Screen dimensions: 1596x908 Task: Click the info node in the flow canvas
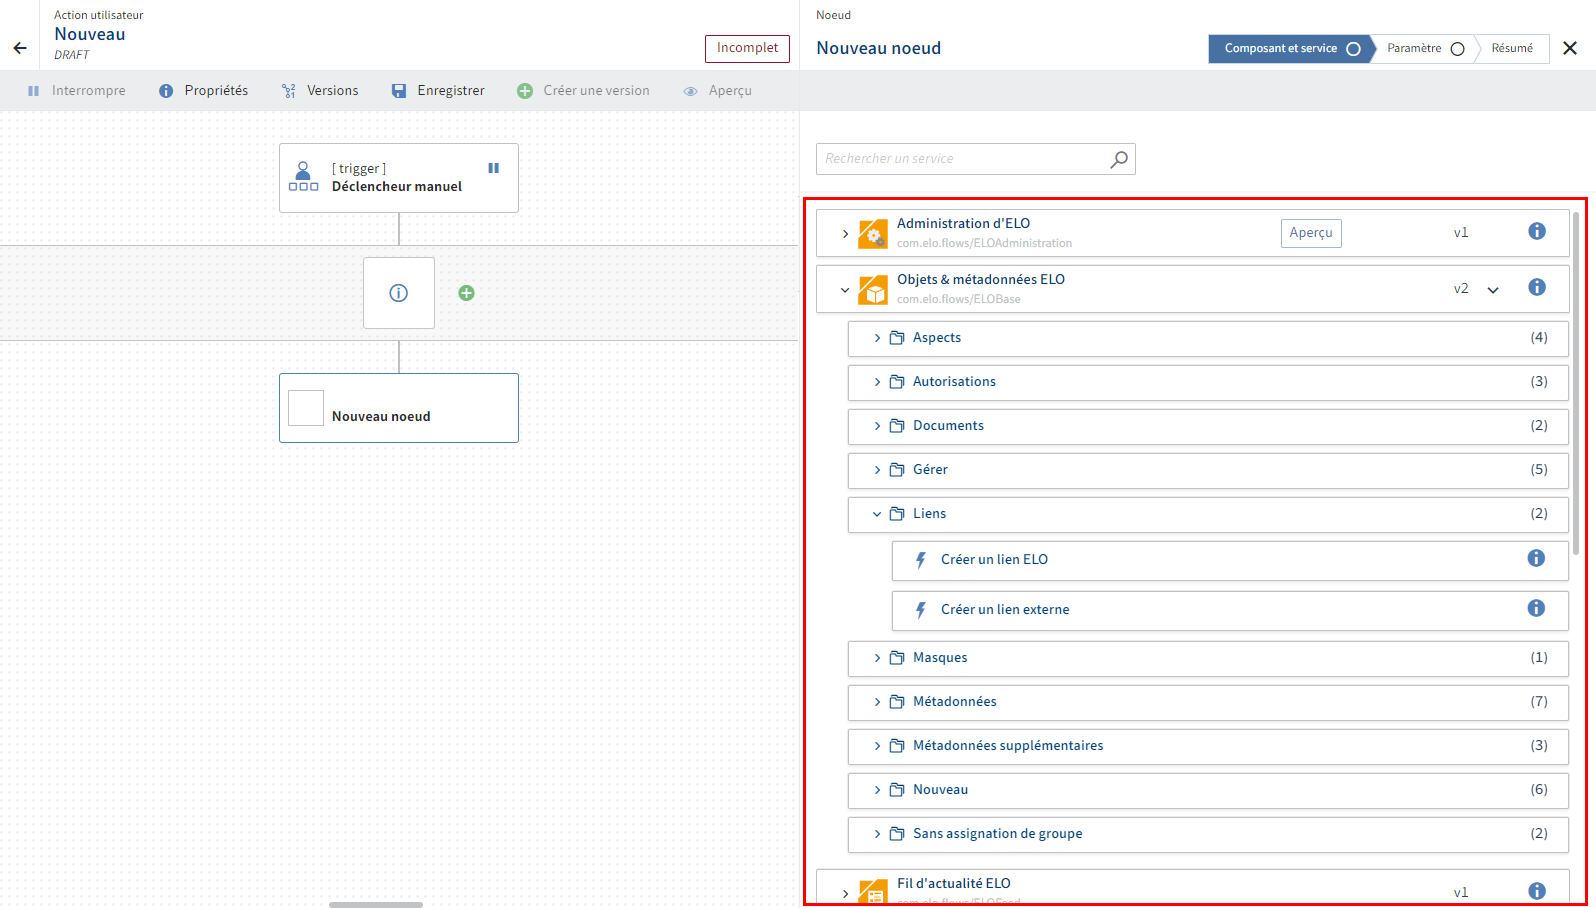click(399, 293)
